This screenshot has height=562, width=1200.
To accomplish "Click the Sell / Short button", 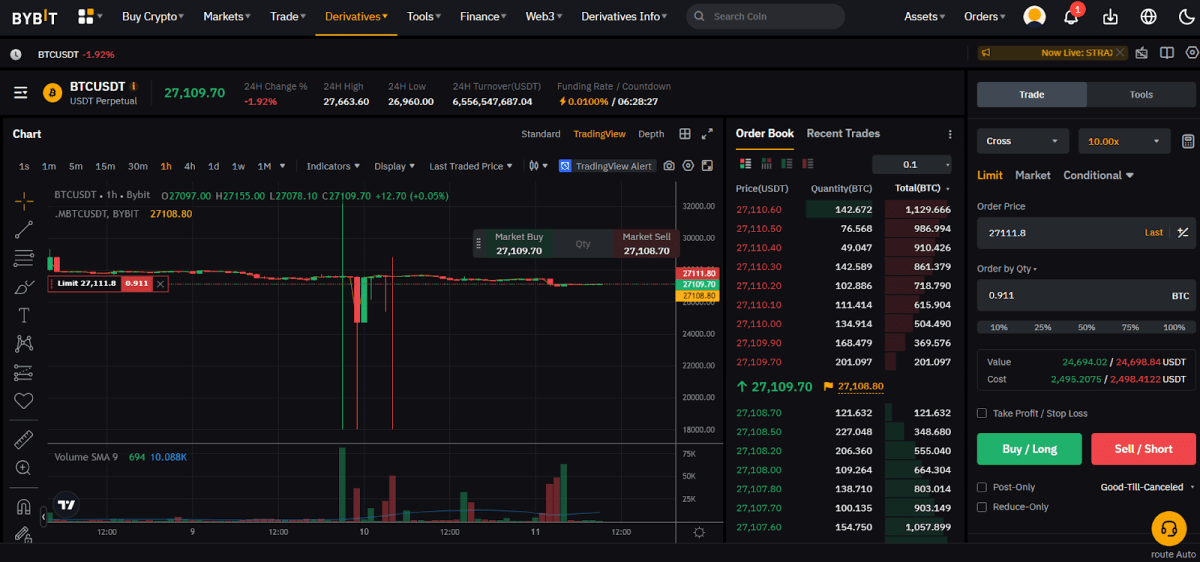I will [1144, 449].
